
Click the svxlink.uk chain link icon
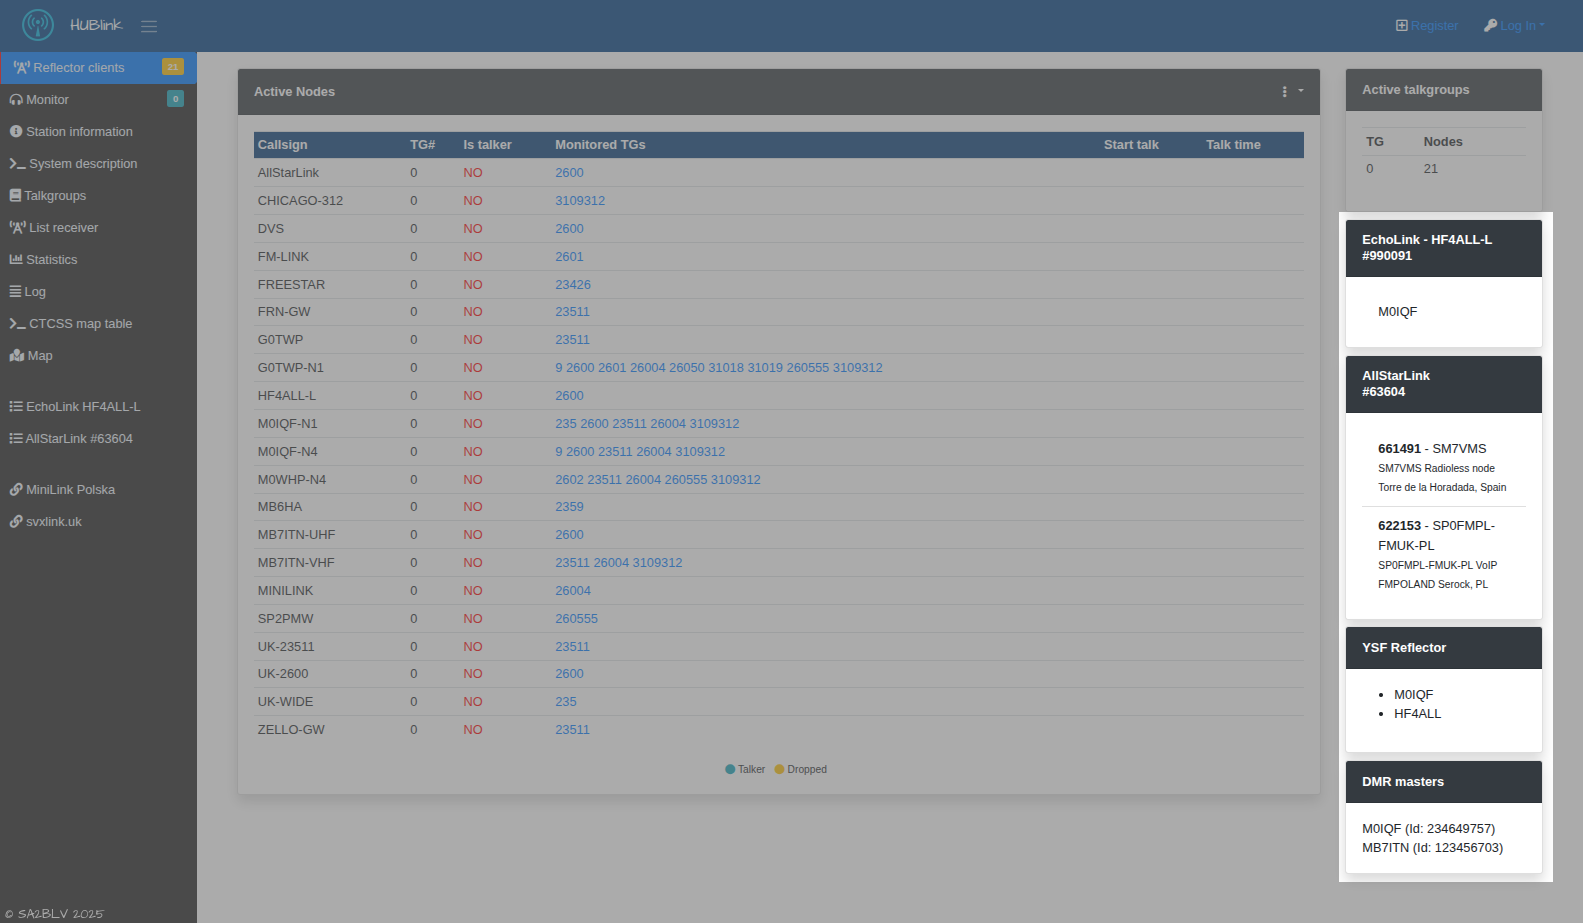pos(16,522)
